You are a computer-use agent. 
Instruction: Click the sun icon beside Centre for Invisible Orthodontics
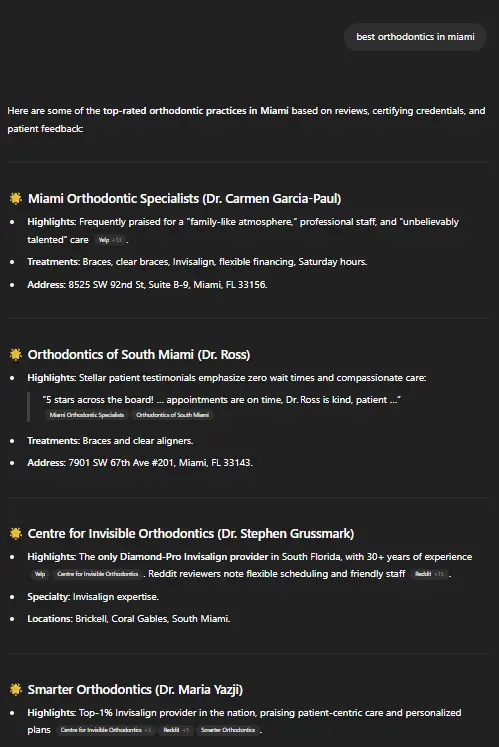(x=16, y=534)
